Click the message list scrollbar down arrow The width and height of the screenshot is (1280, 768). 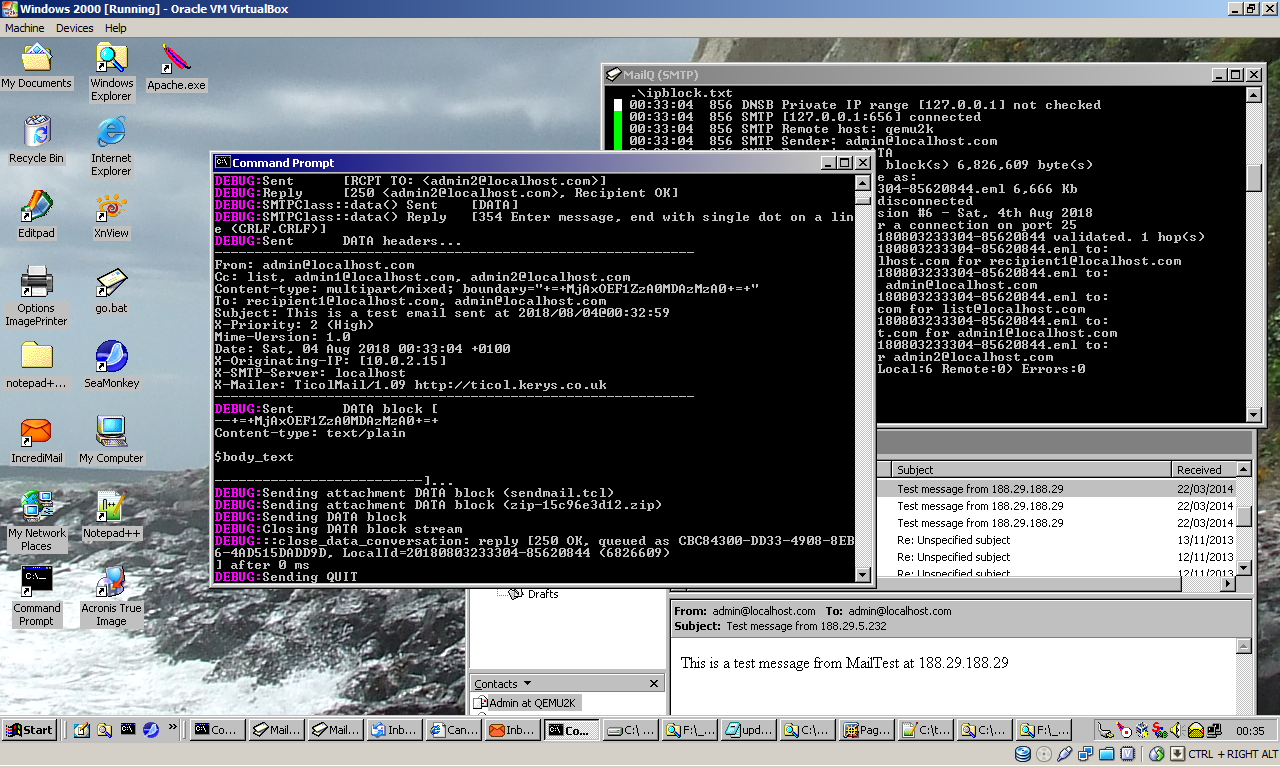(1244, 569)
